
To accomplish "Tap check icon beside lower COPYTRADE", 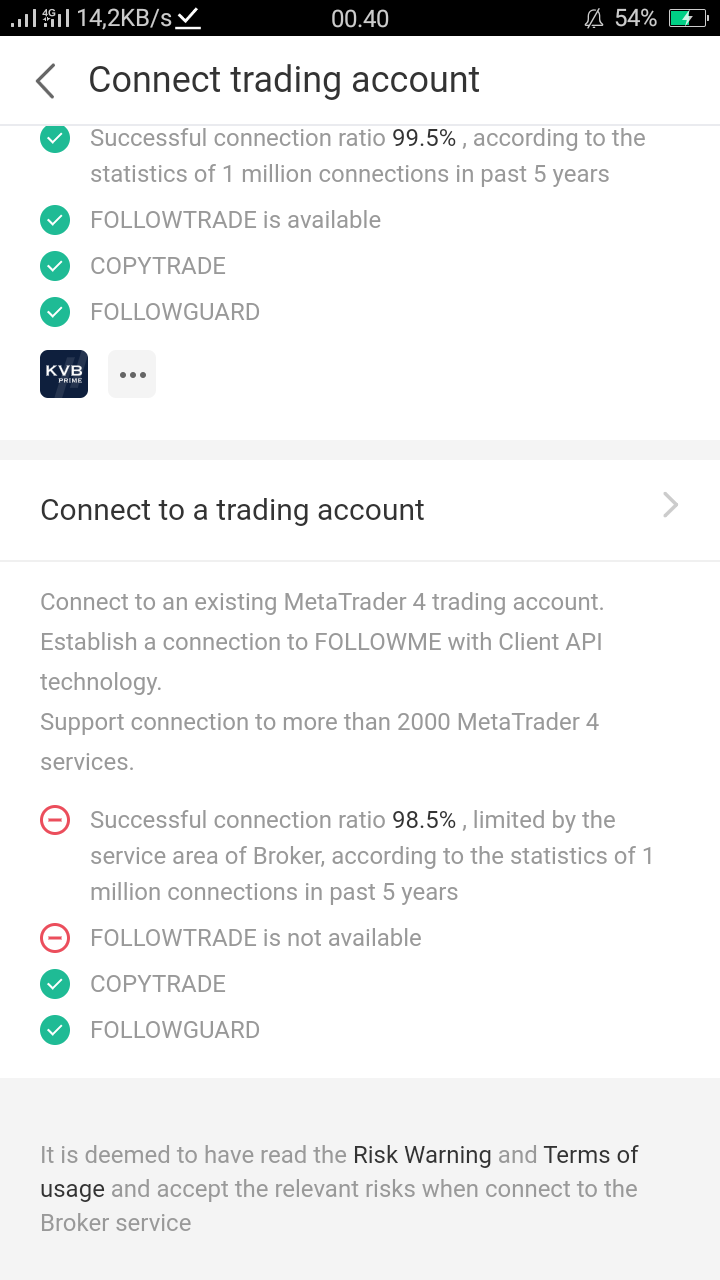I will [x=55, y=984].
